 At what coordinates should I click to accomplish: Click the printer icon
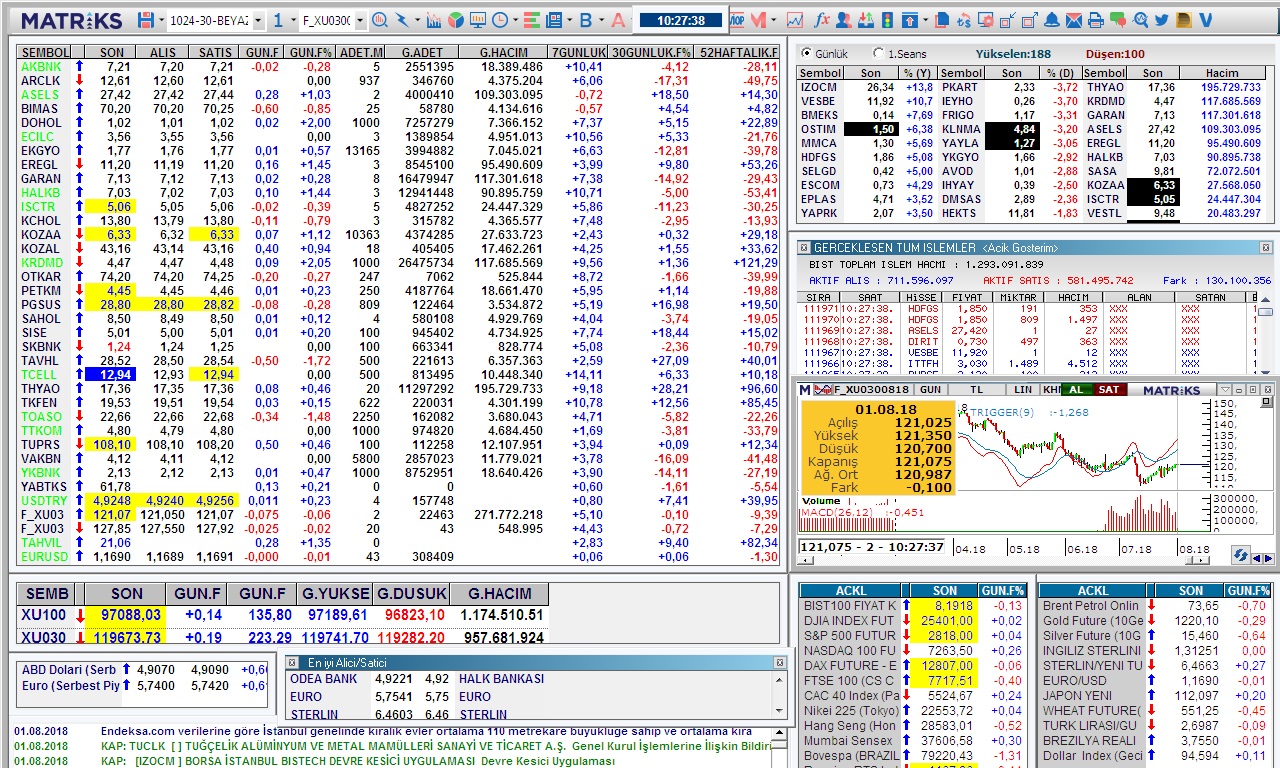tap(1096, 20)
